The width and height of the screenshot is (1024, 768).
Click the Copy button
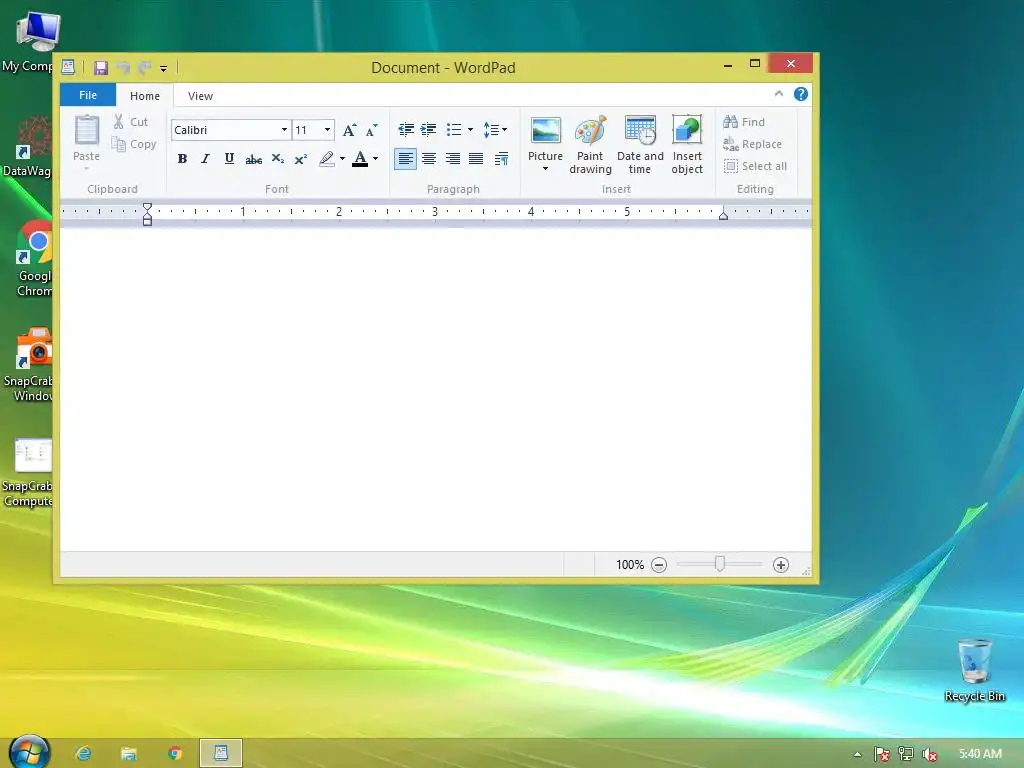click(x=134, y=144)
